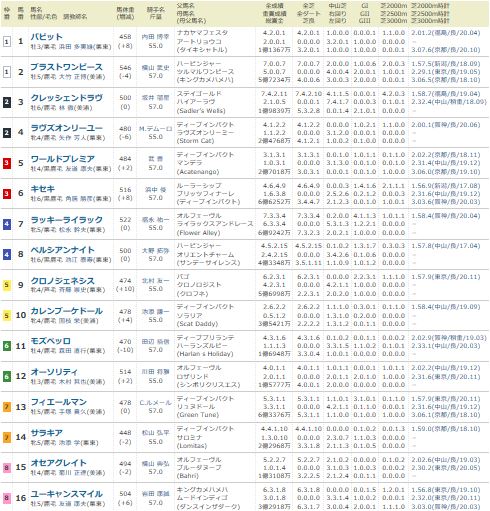Open キセキ horse profile link
The width and height of the screenshot is (490, 511).
[x=43, y=189]
